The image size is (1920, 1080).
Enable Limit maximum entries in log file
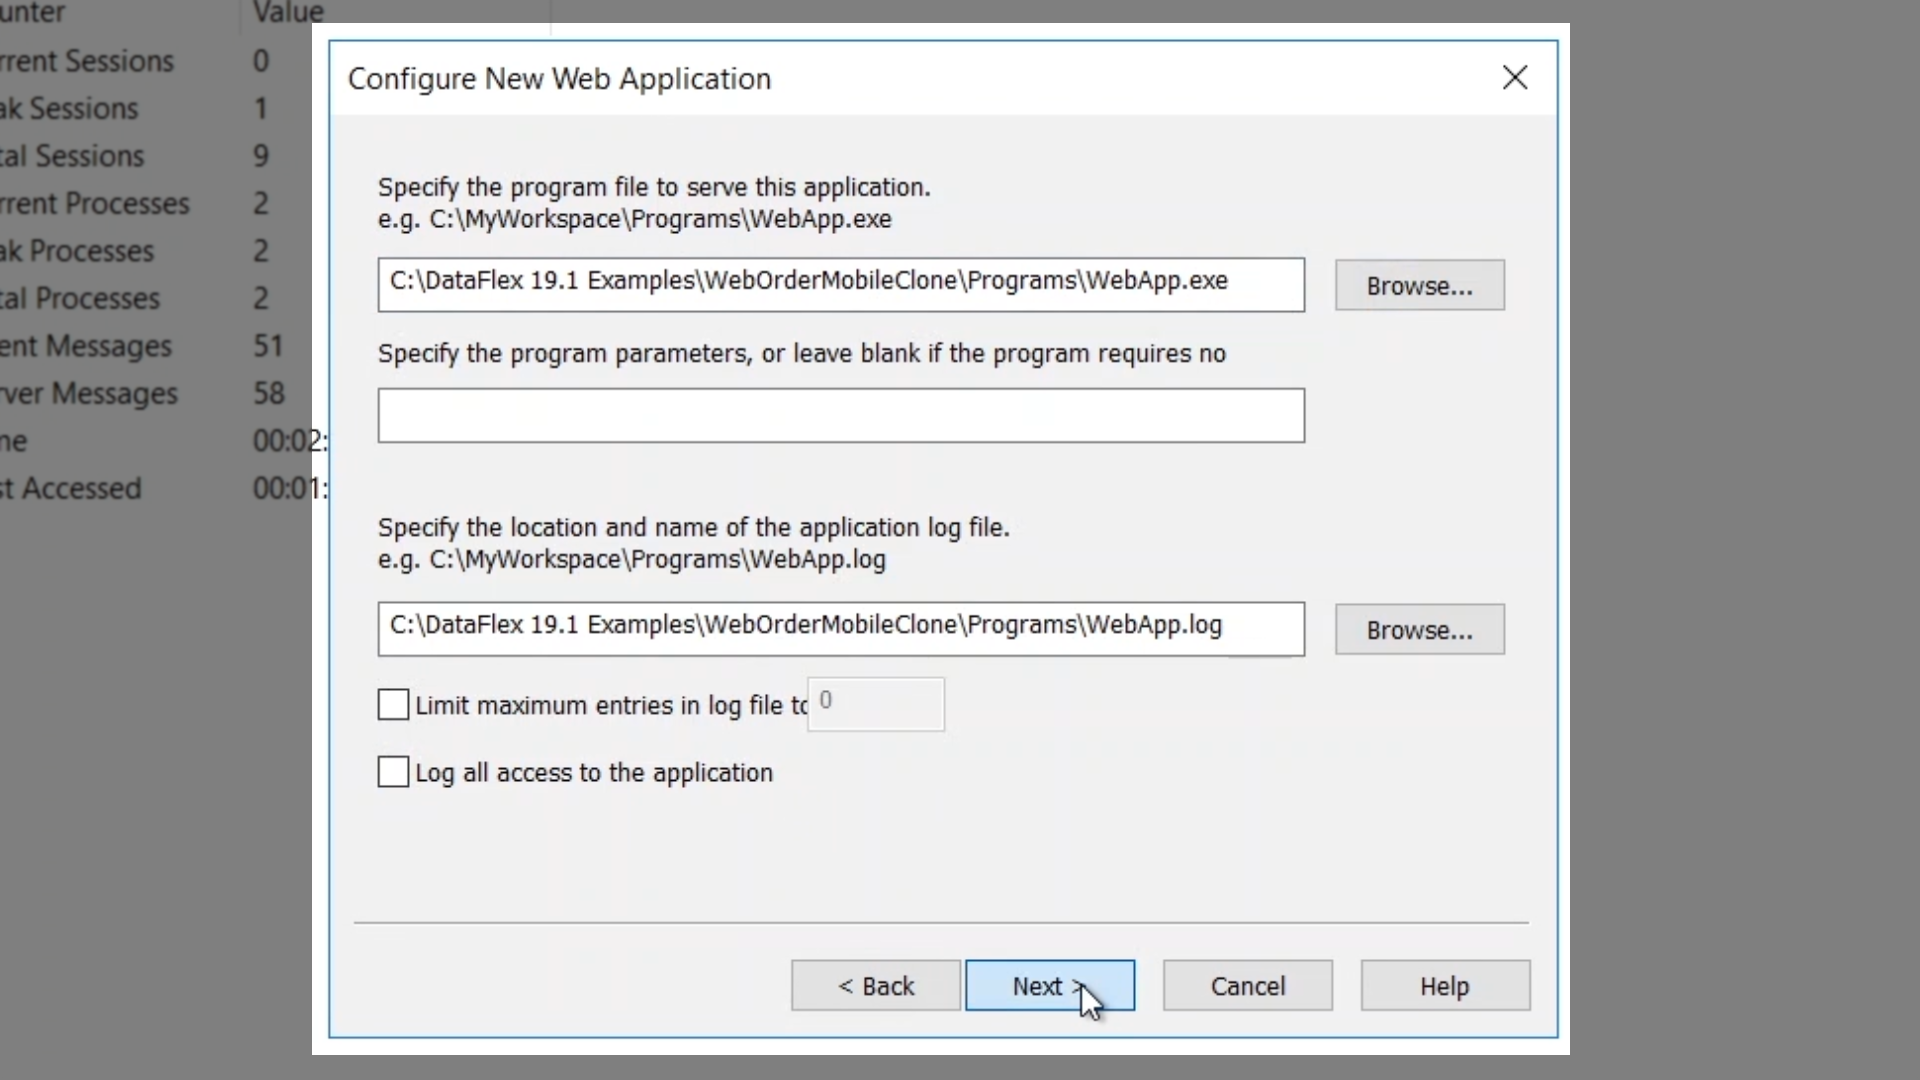[x=394, y=705]
